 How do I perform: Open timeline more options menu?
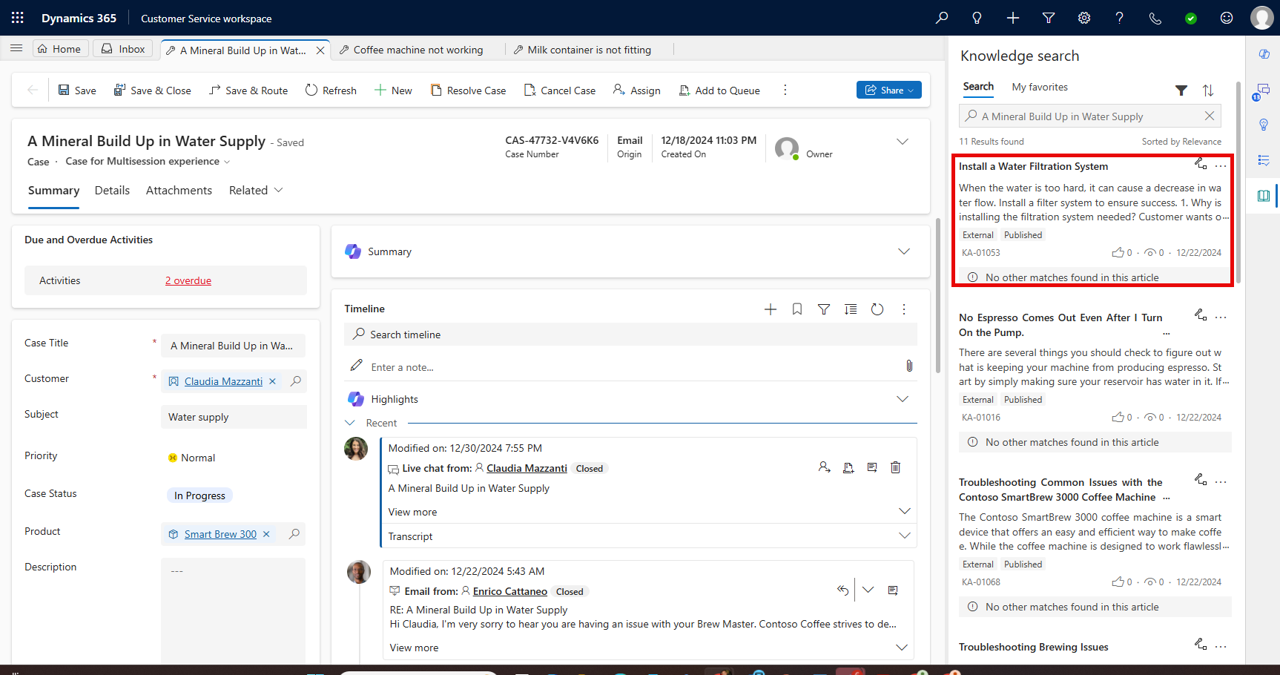tap(904, 309)
